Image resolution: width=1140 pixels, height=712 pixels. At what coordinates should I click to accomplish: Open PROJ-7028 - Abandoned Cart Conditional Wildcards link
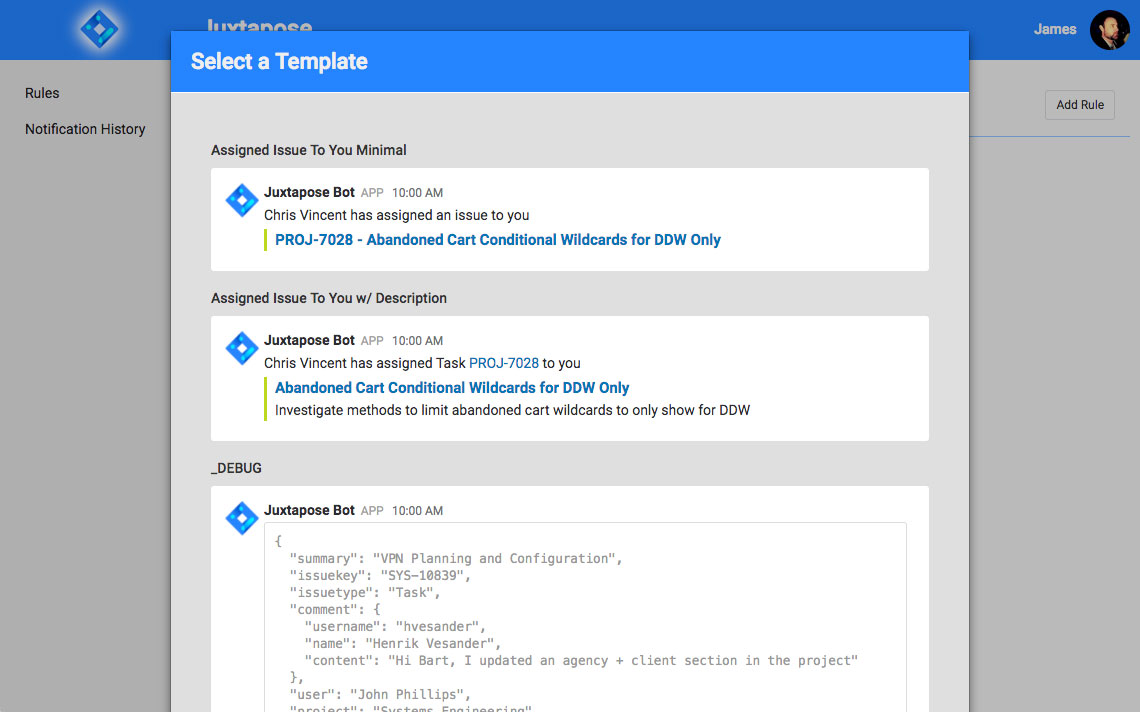[x=497, y=240]
